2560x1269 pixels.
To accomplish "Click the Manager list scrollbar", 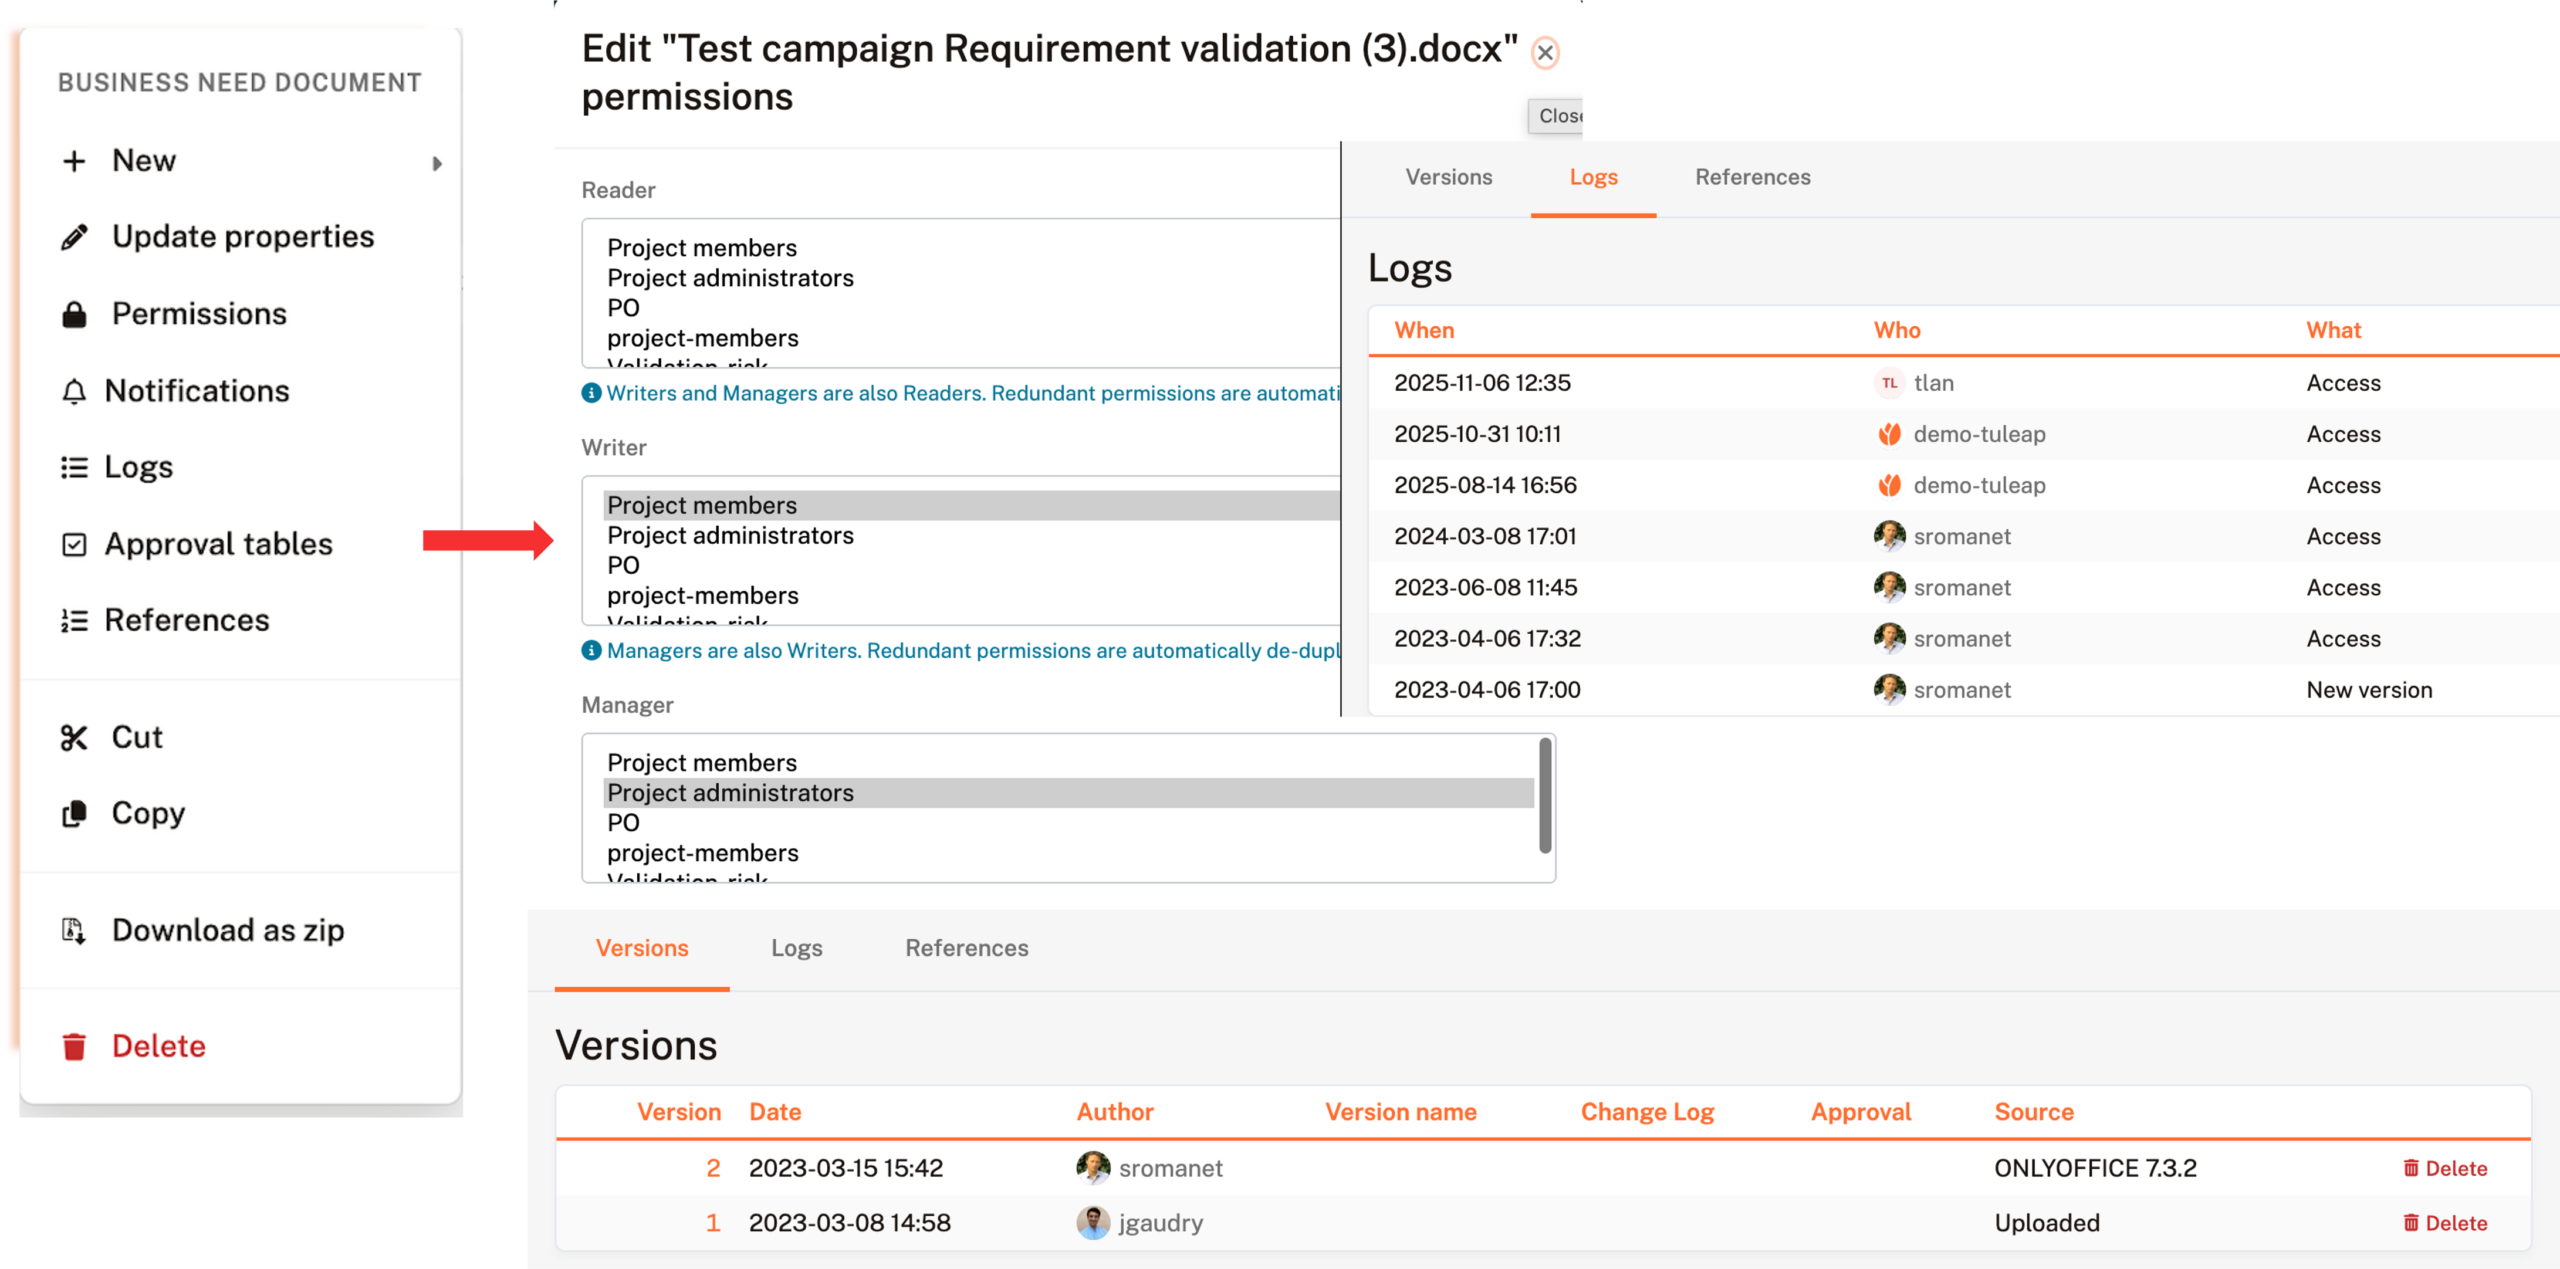I will (x=1545, y=795).
